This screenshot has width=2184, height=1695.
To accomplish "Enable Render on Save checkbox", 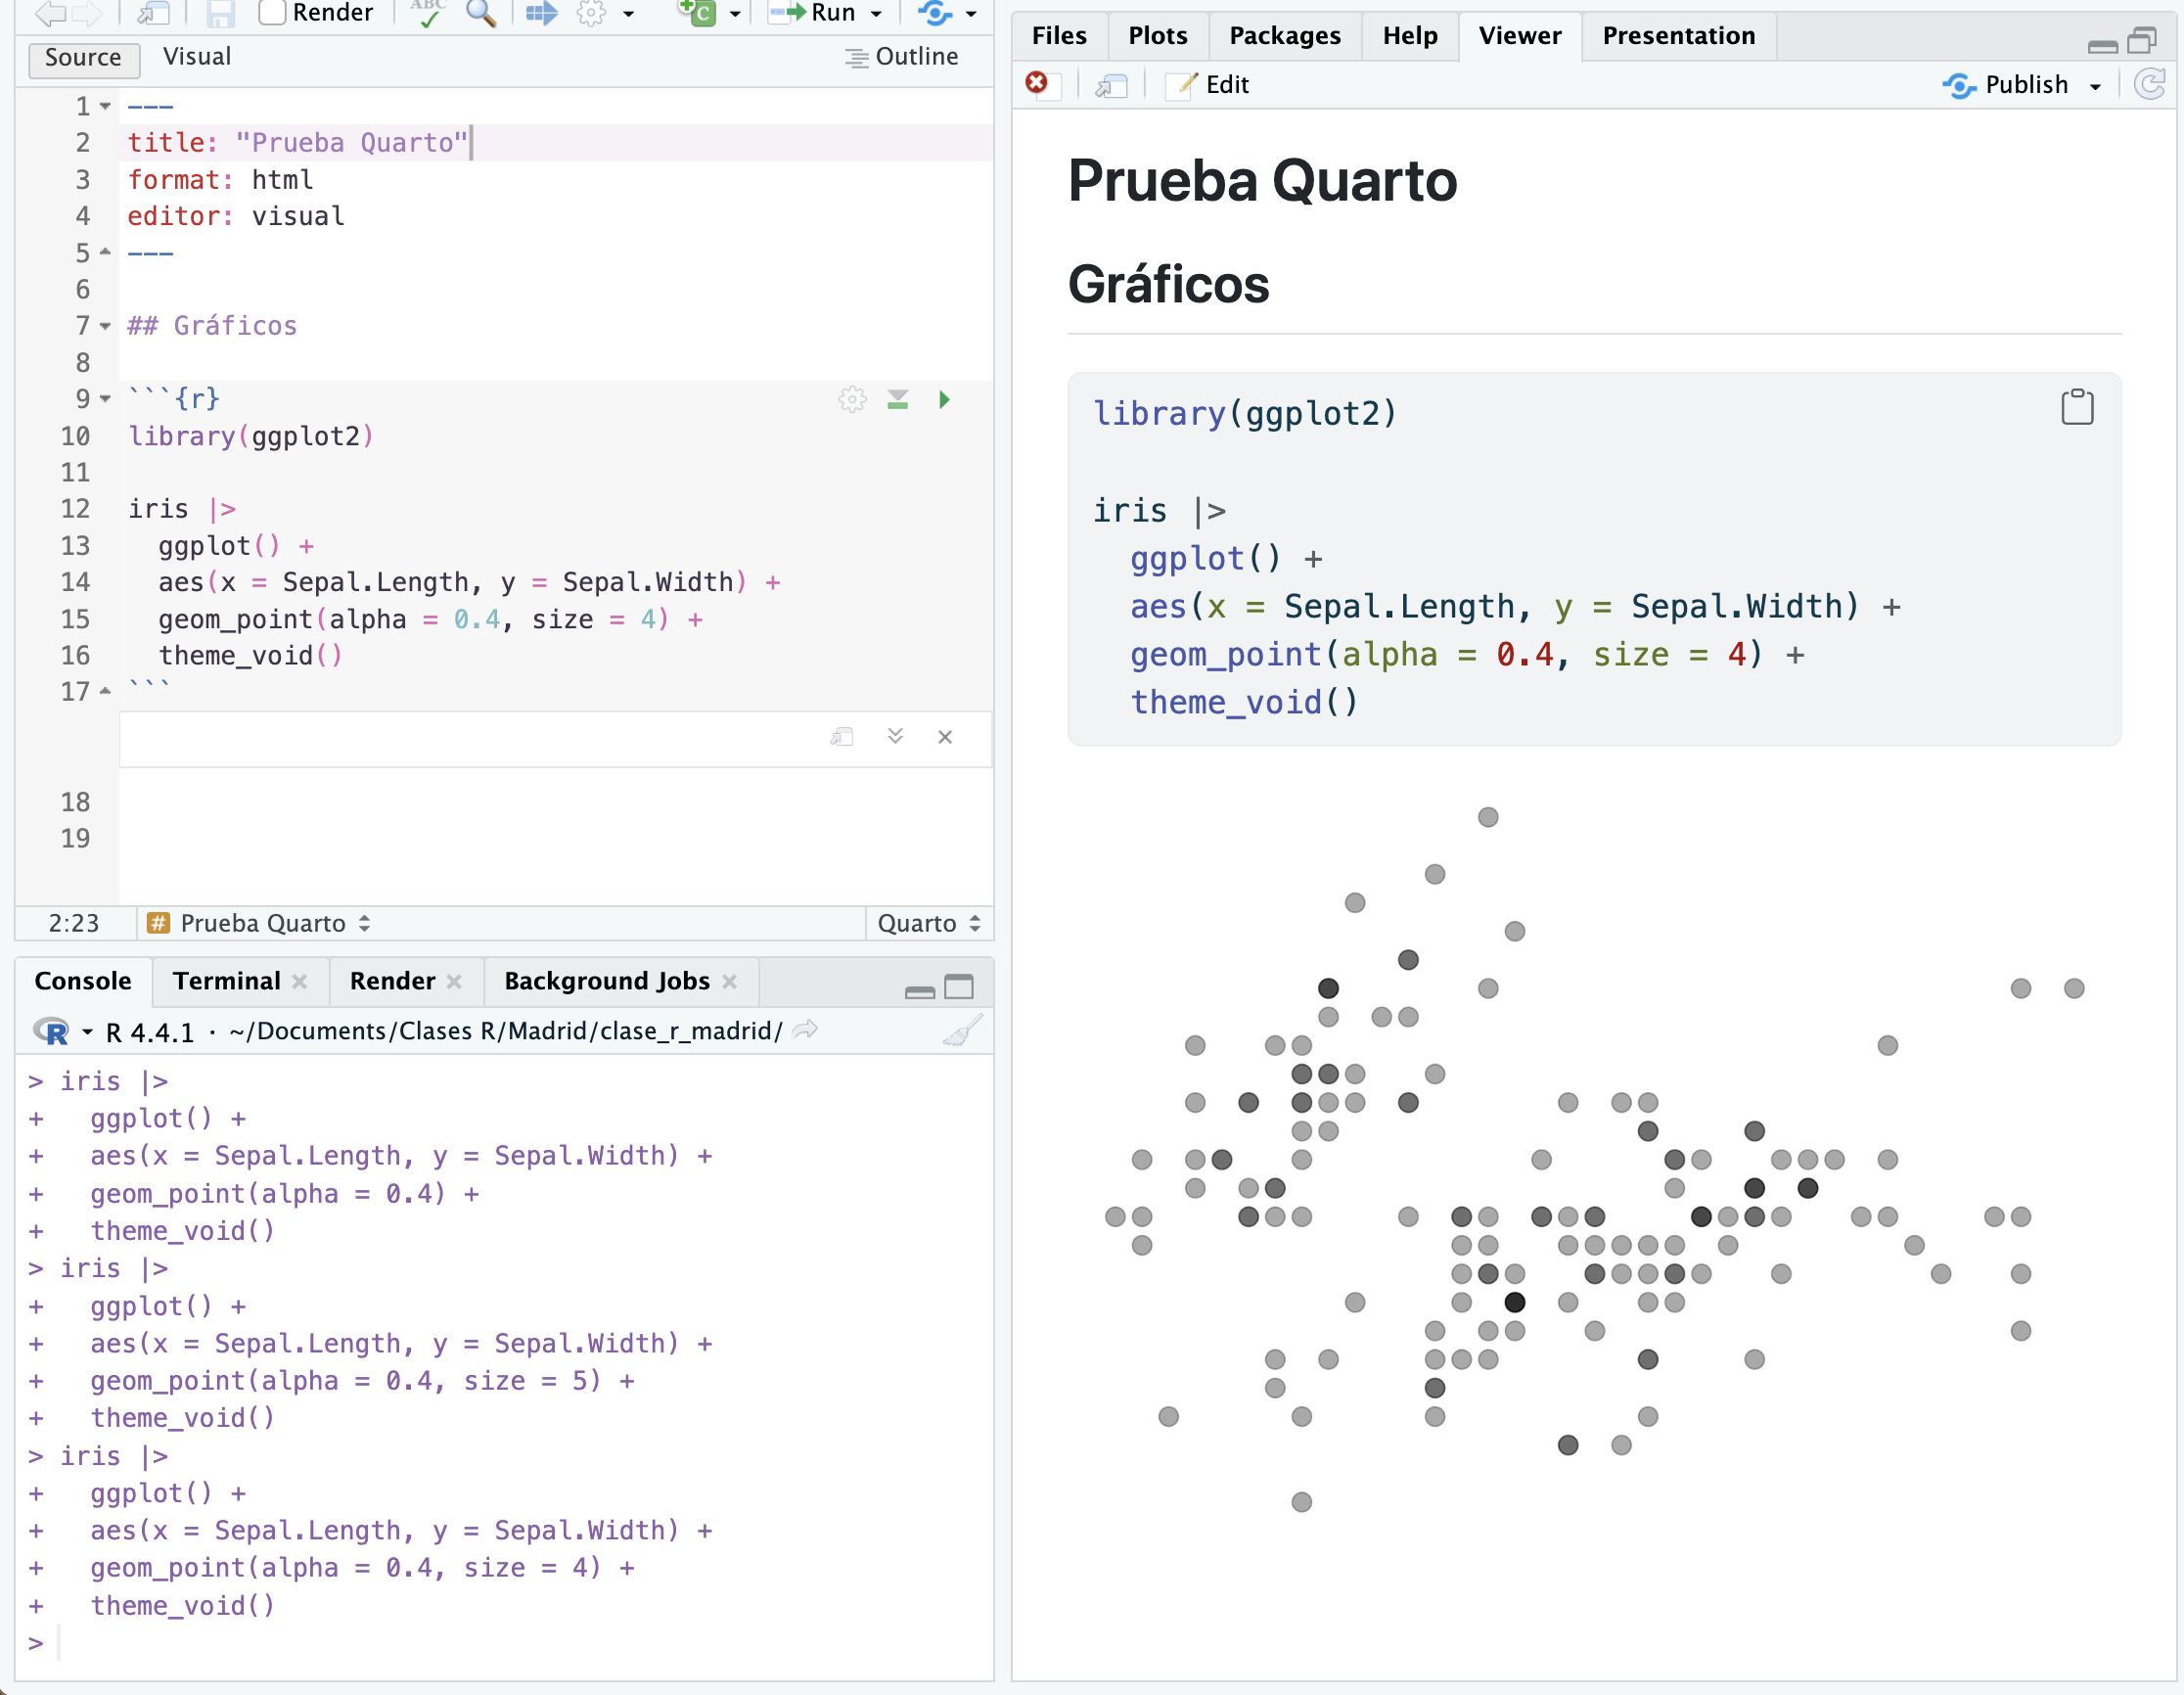I will click(x=272, y=12).
